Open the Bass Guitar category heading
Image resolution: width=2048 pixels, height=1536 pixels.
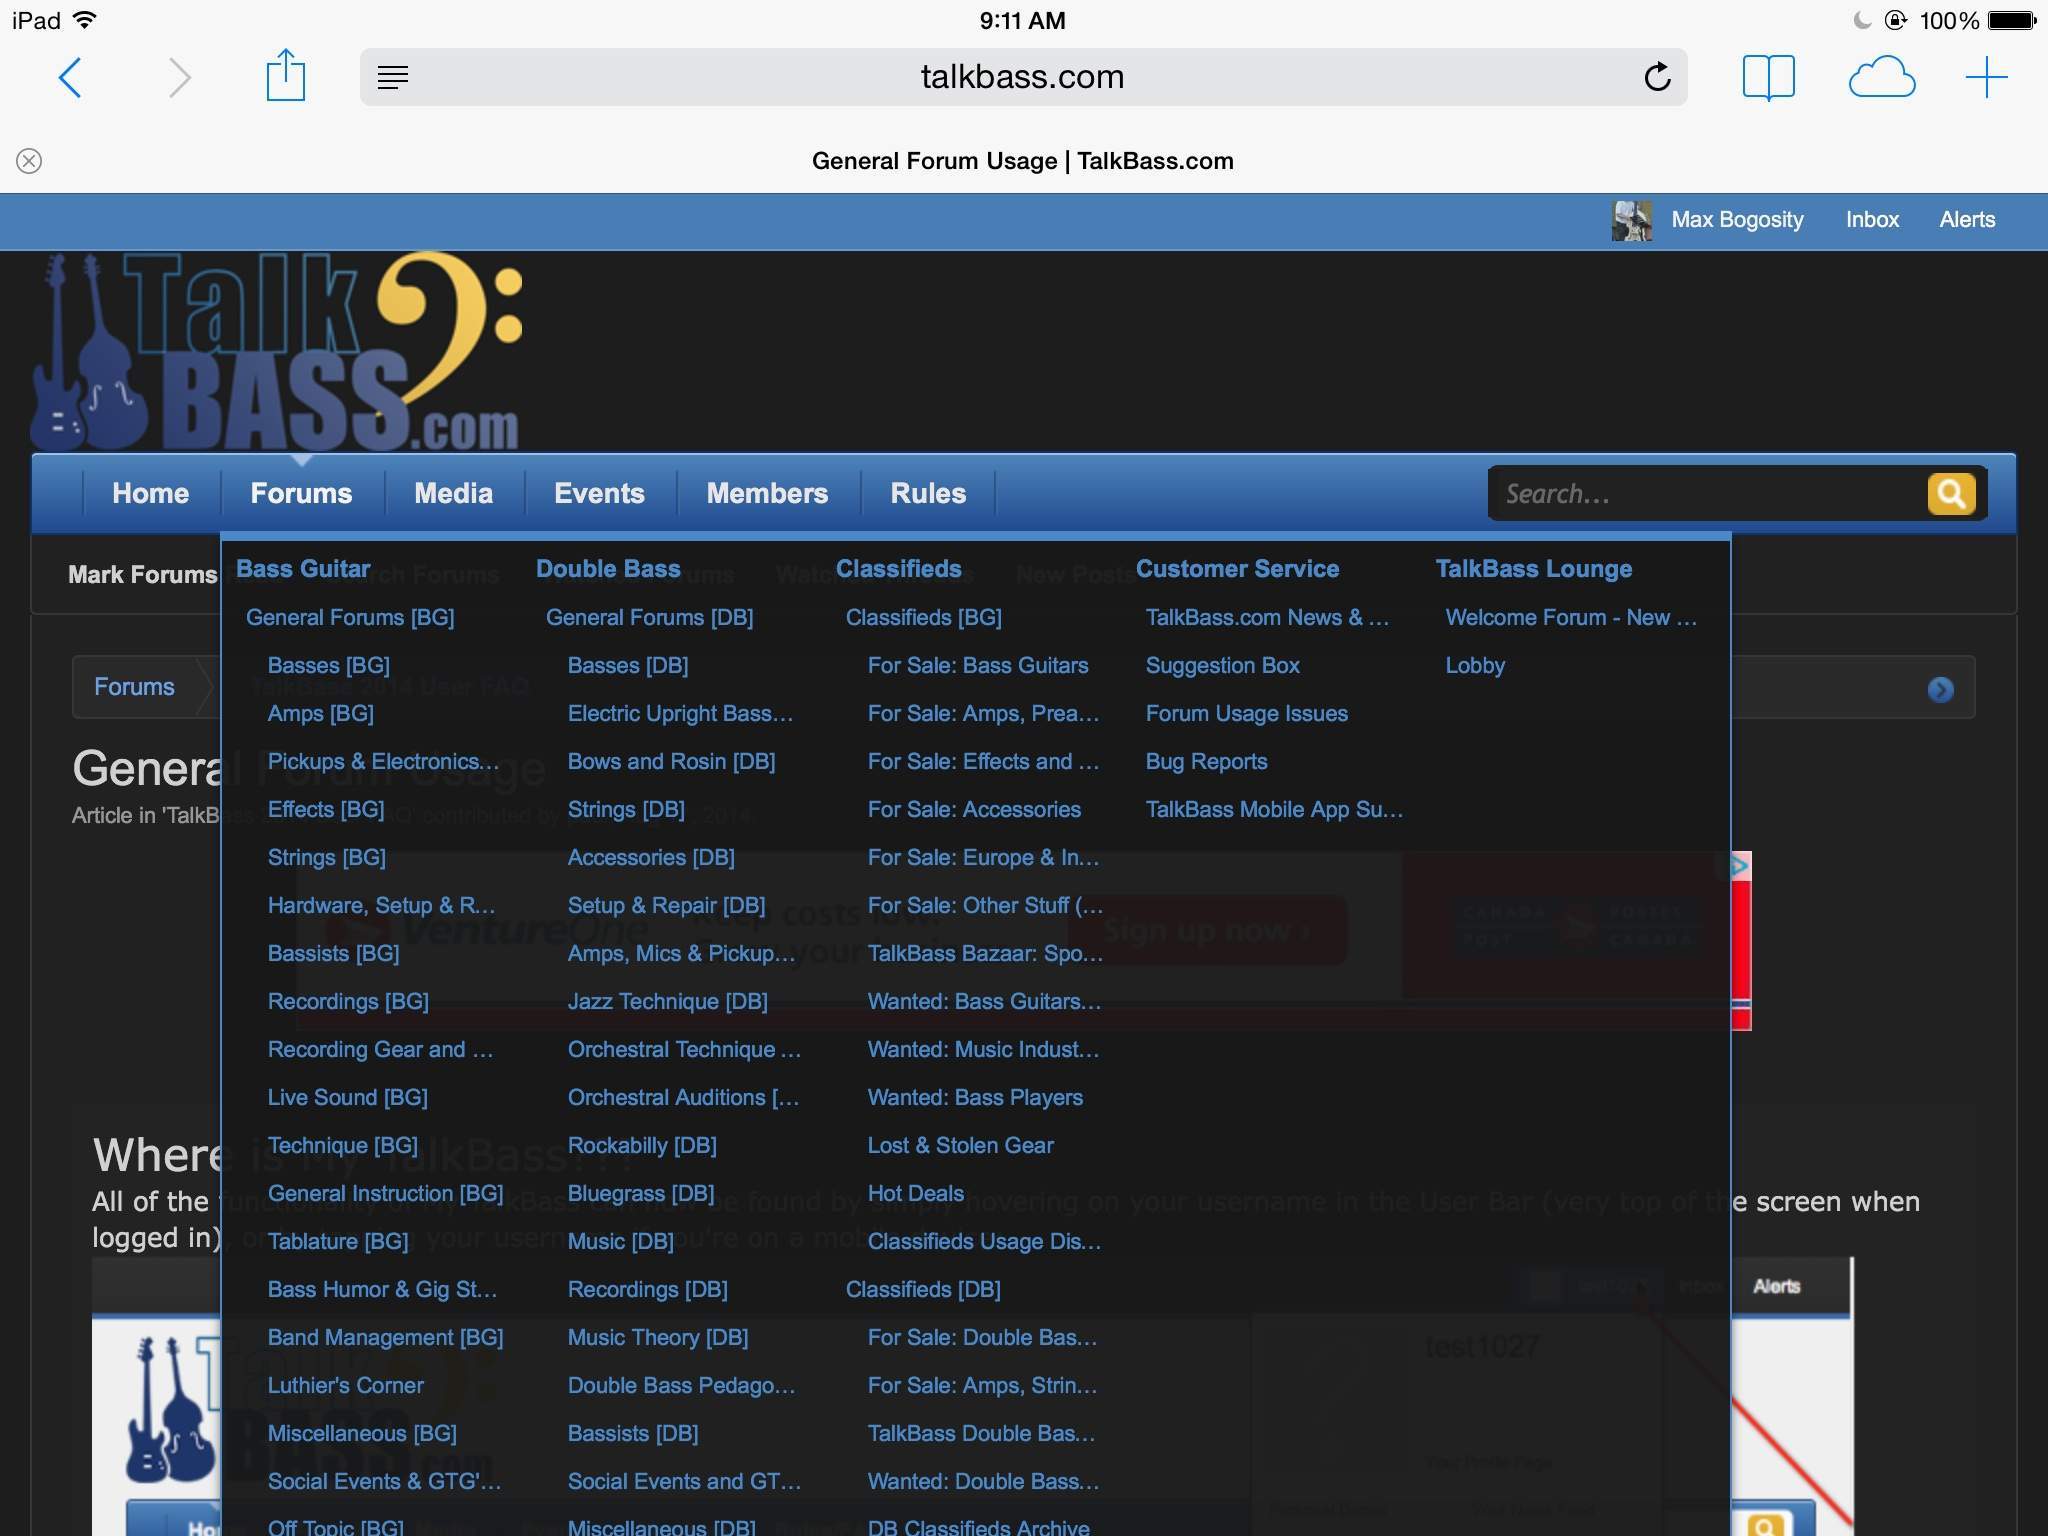click(303, 569)
